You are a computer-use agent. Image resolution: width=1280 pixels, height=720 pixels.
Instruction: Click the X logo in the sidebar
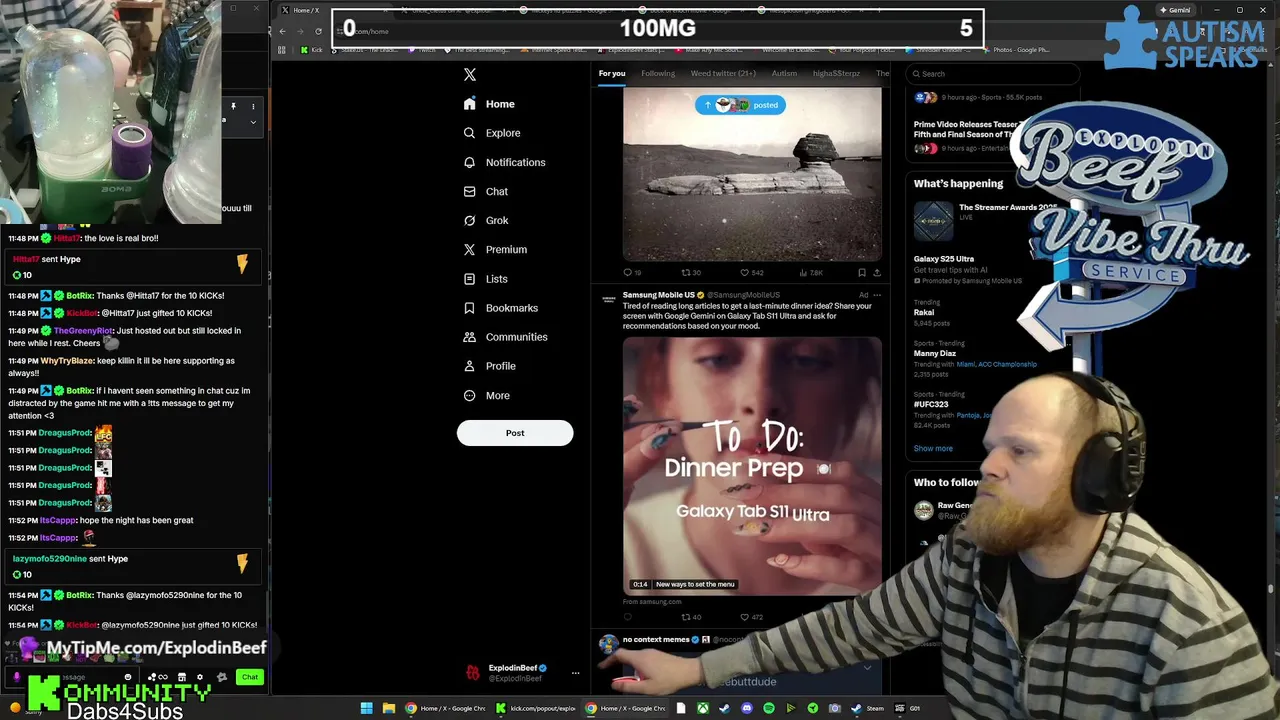click(470, 74)
